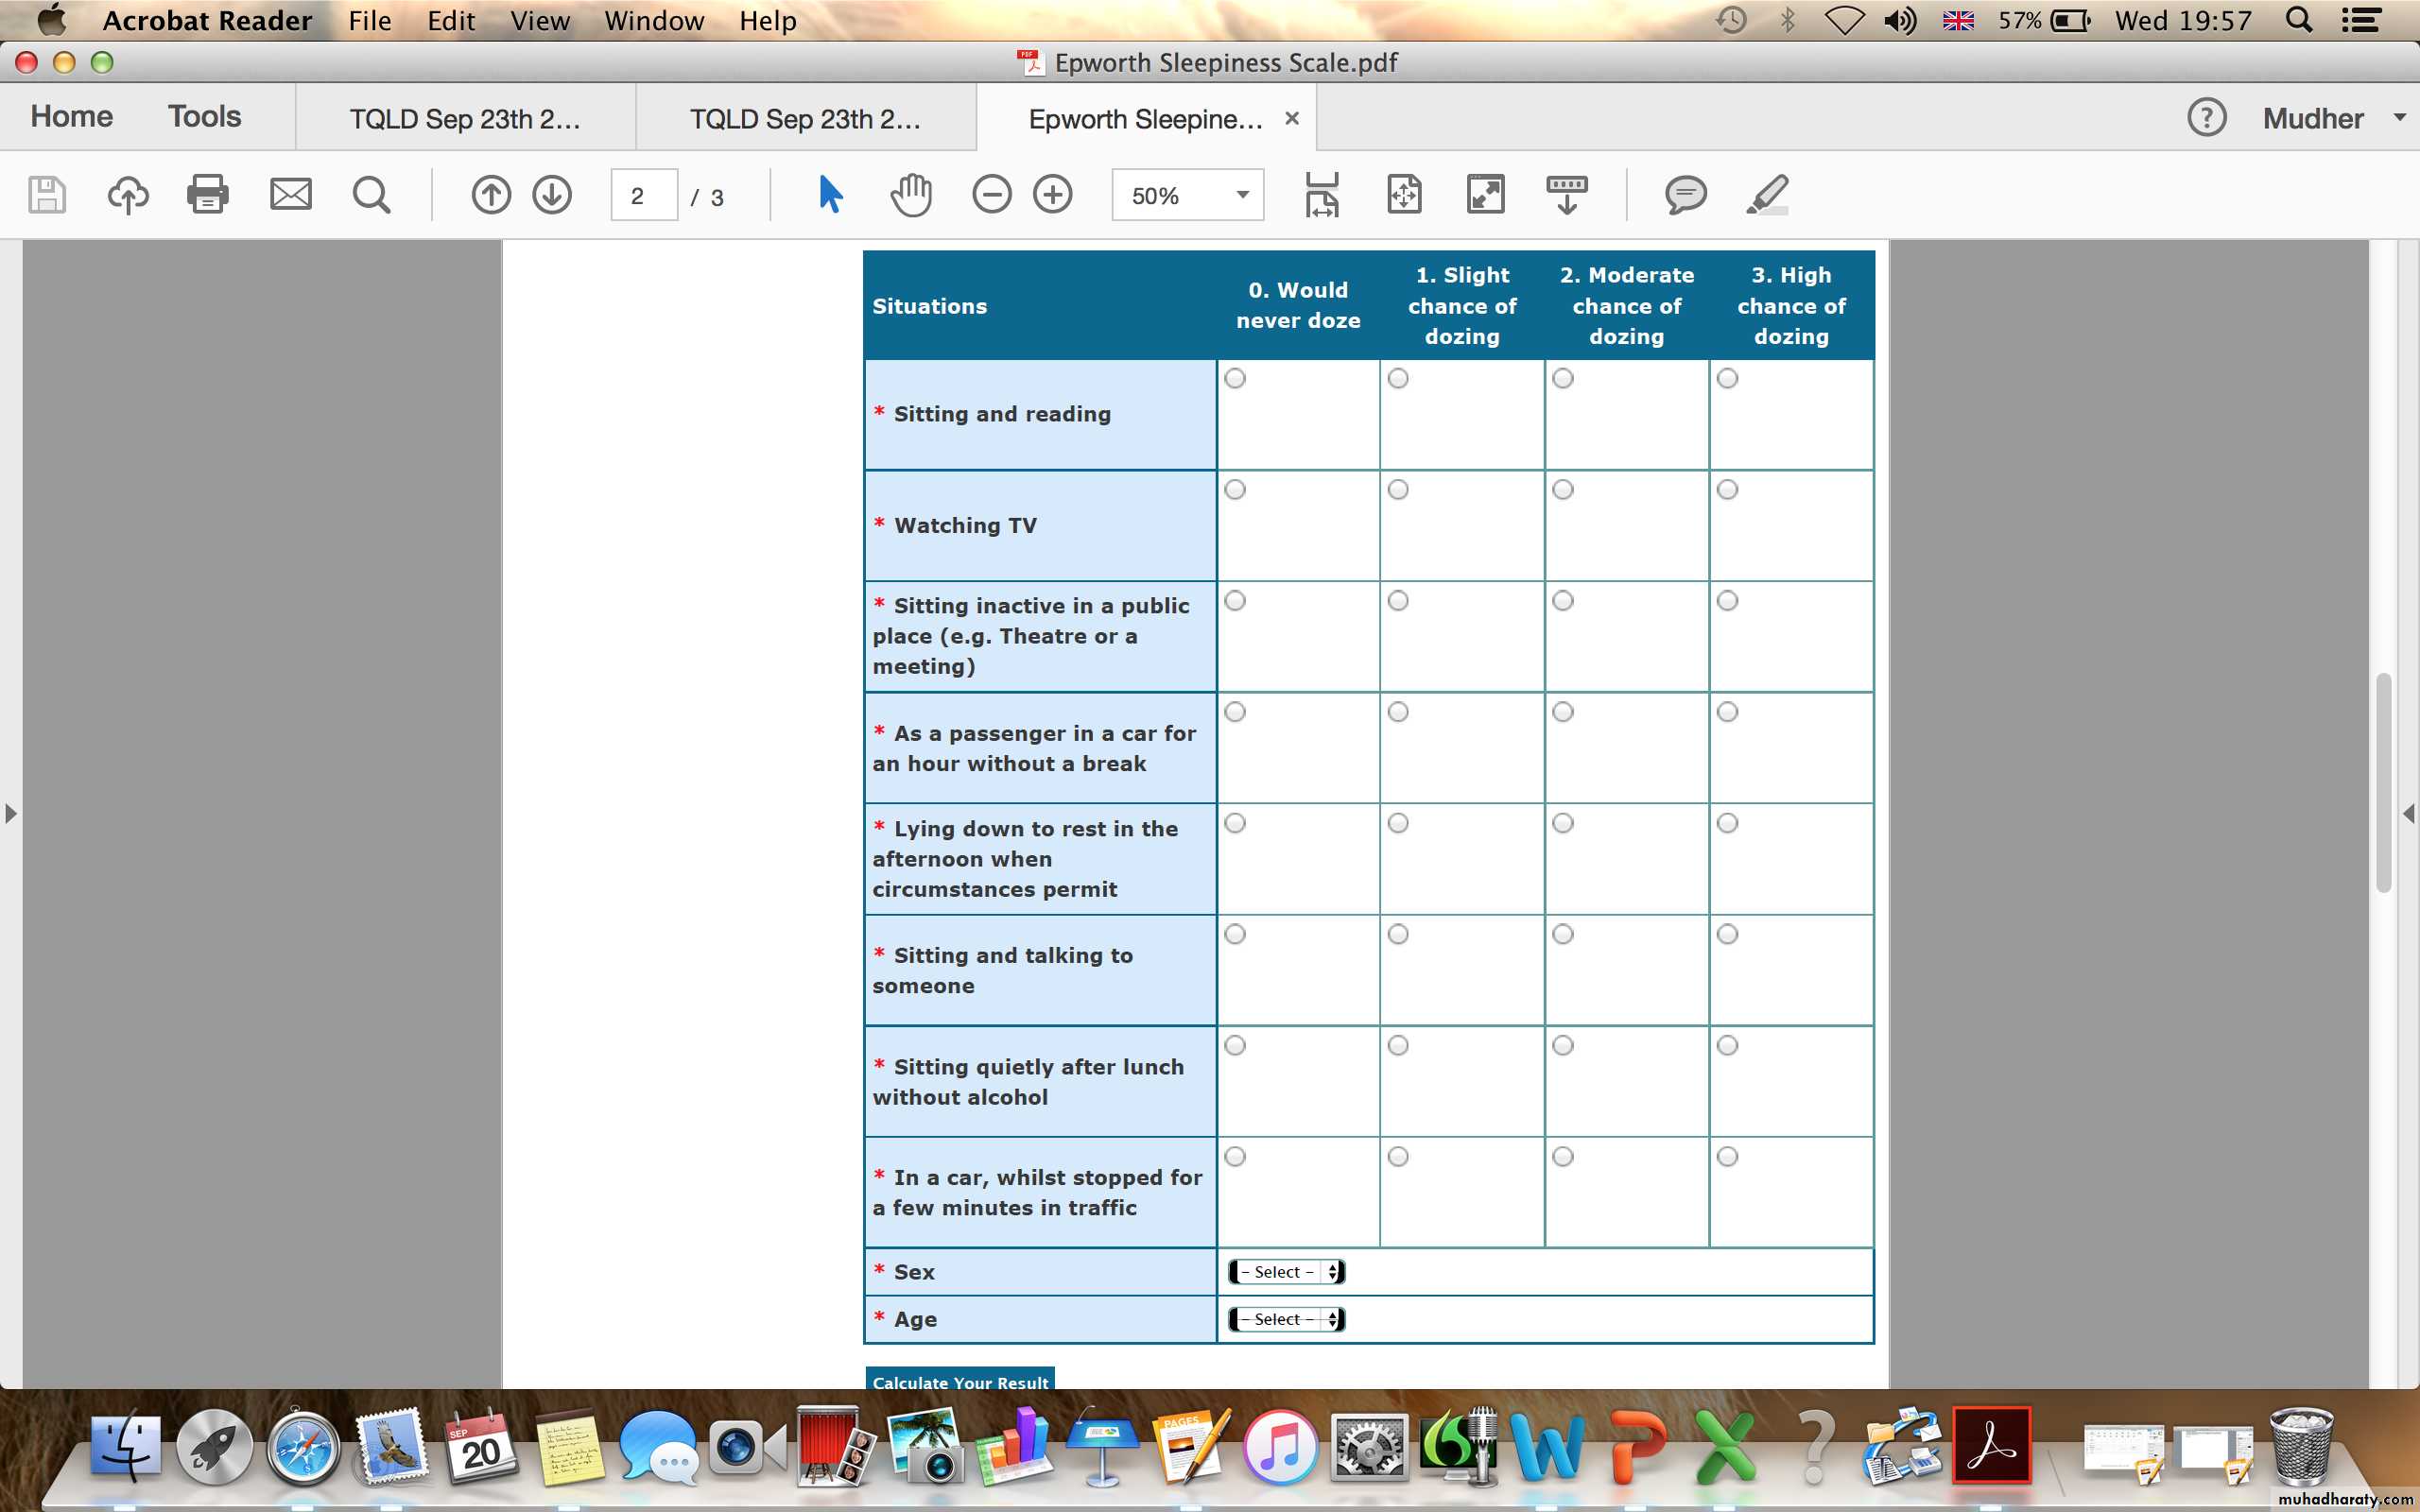
Task: Go to previous page with up arrow
Action: click(490, 194)
